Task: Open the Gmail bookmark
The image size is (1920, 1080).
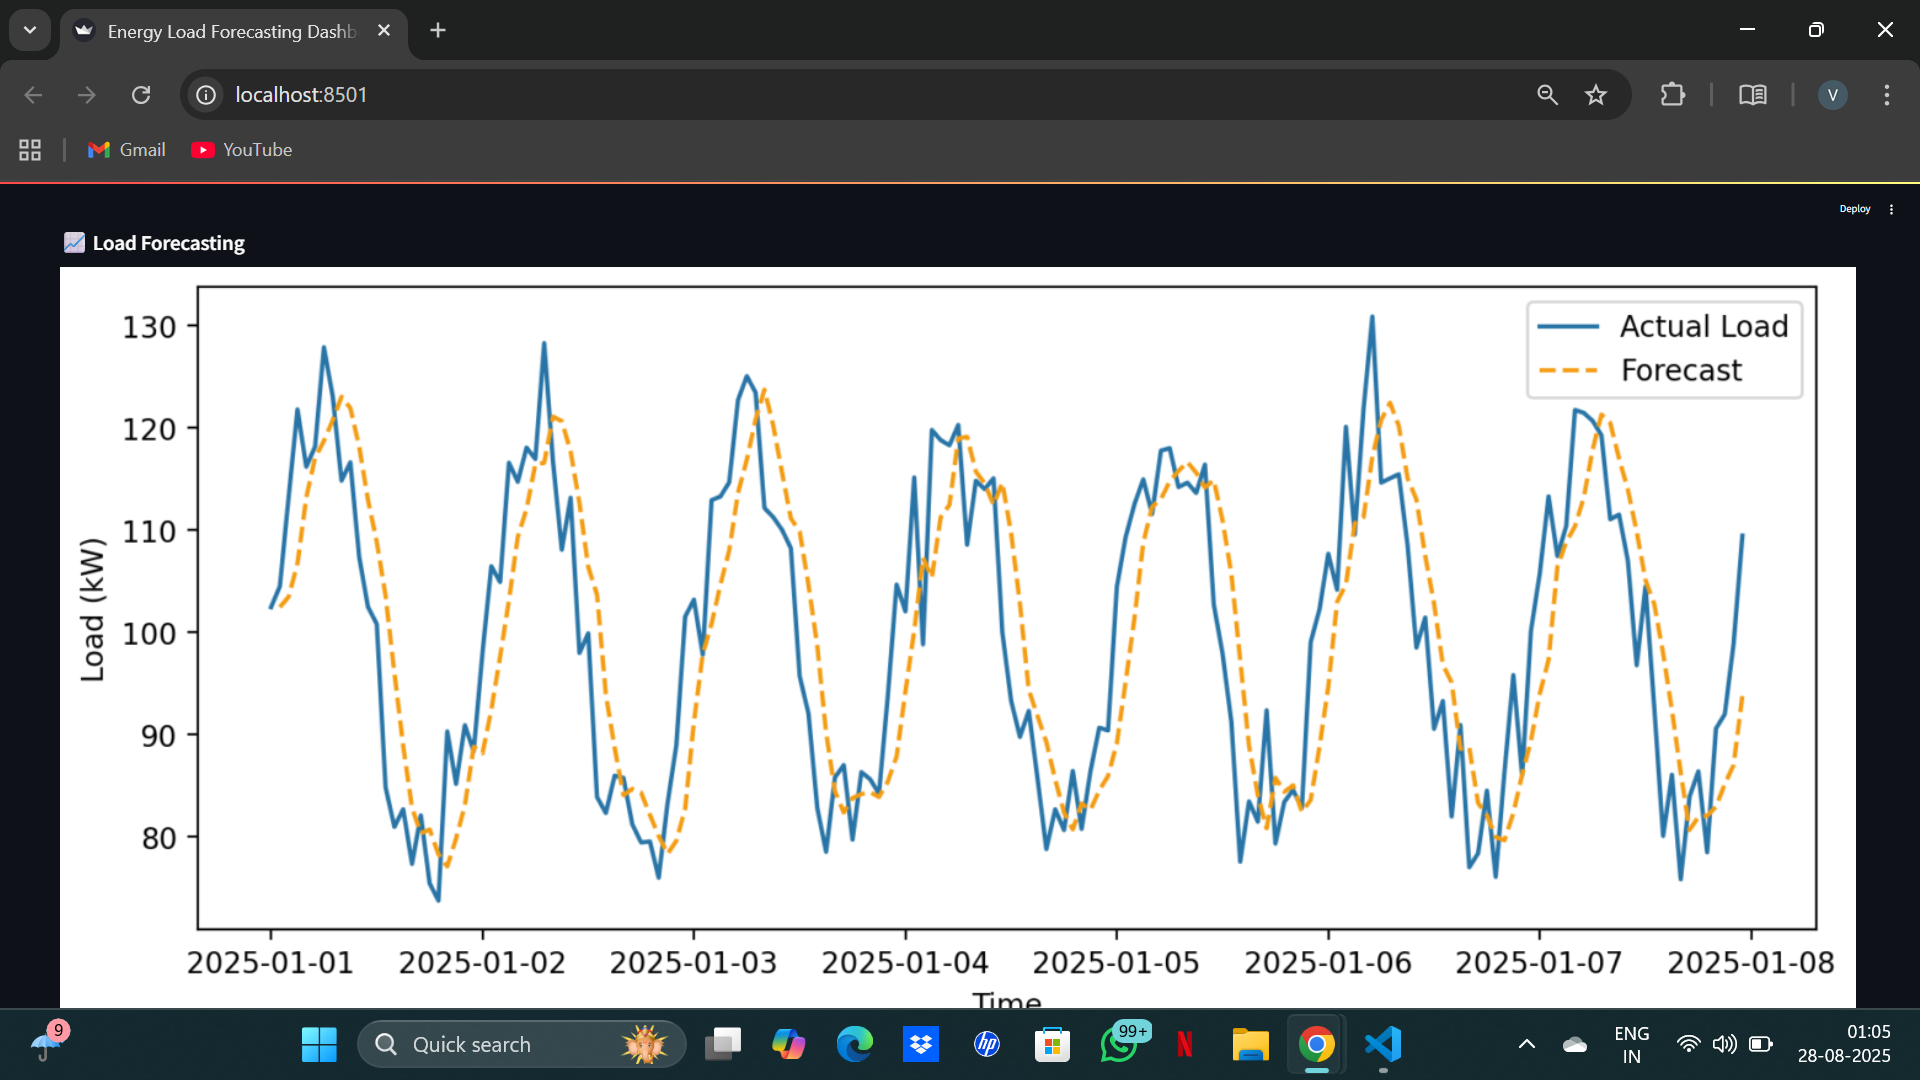Action: [127, 150]
